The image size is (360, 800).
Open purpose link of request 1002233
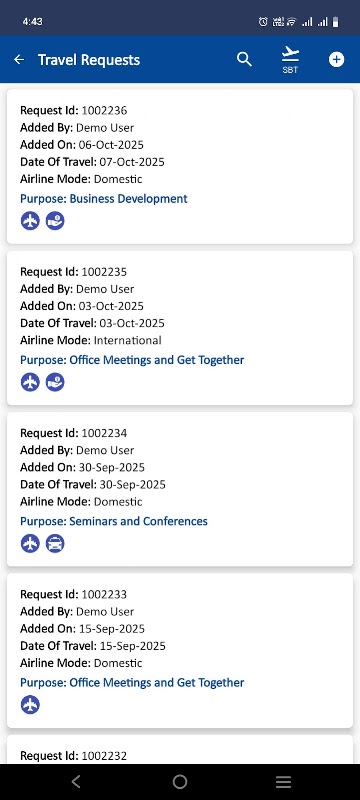click(132, 682)
